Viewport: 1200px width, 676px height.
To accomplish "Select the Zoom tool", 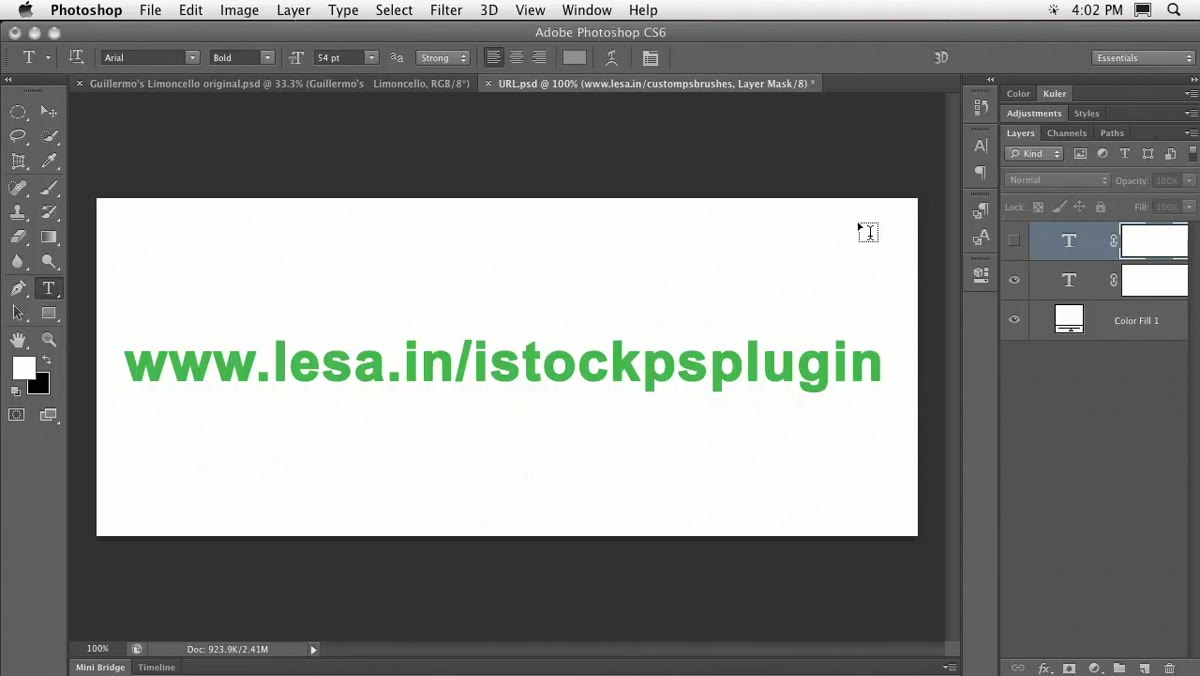I will (x=49, y=341).
